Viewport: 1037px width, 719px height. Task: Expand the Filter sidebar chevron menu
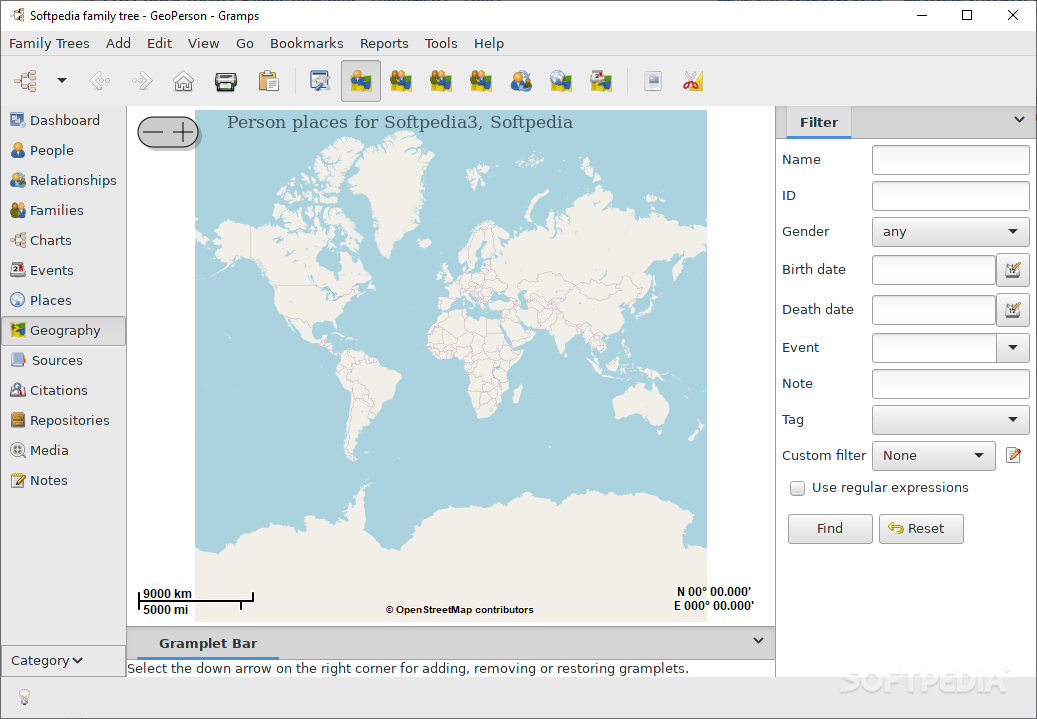pyautogui.click(x=1019, y=120)
